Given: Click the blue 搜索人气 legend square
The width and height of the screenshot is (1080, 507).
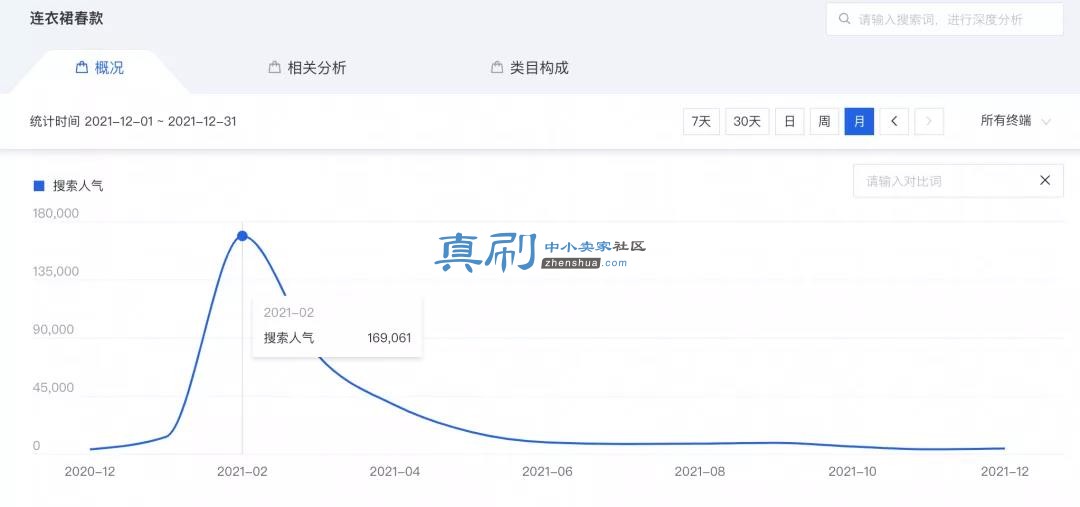Looking at the screenshot, I should point(39,185).
